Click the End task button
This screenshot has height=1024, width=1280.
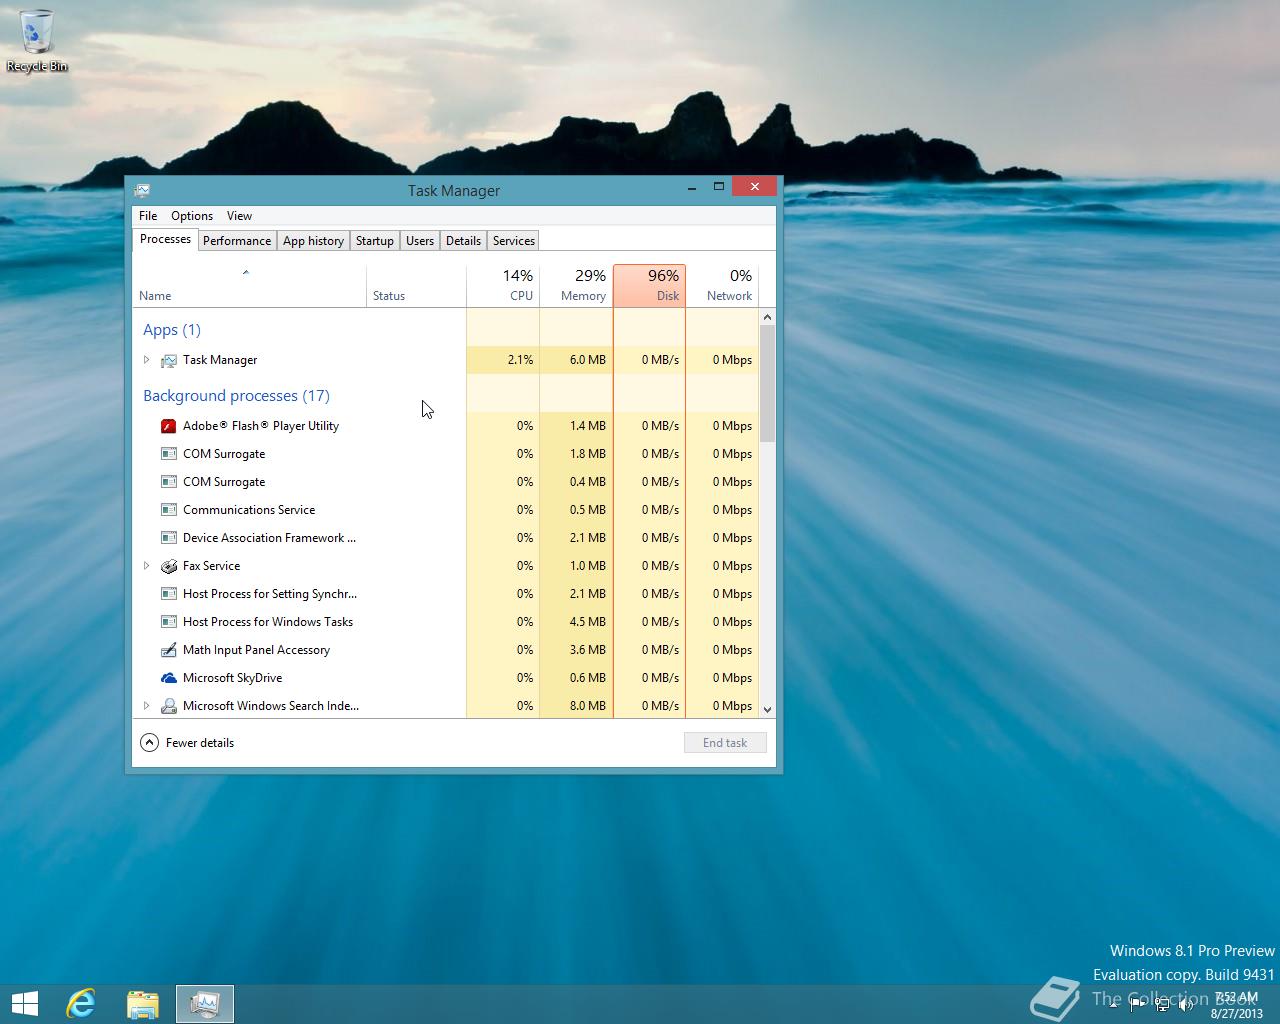tap(725, 743)
